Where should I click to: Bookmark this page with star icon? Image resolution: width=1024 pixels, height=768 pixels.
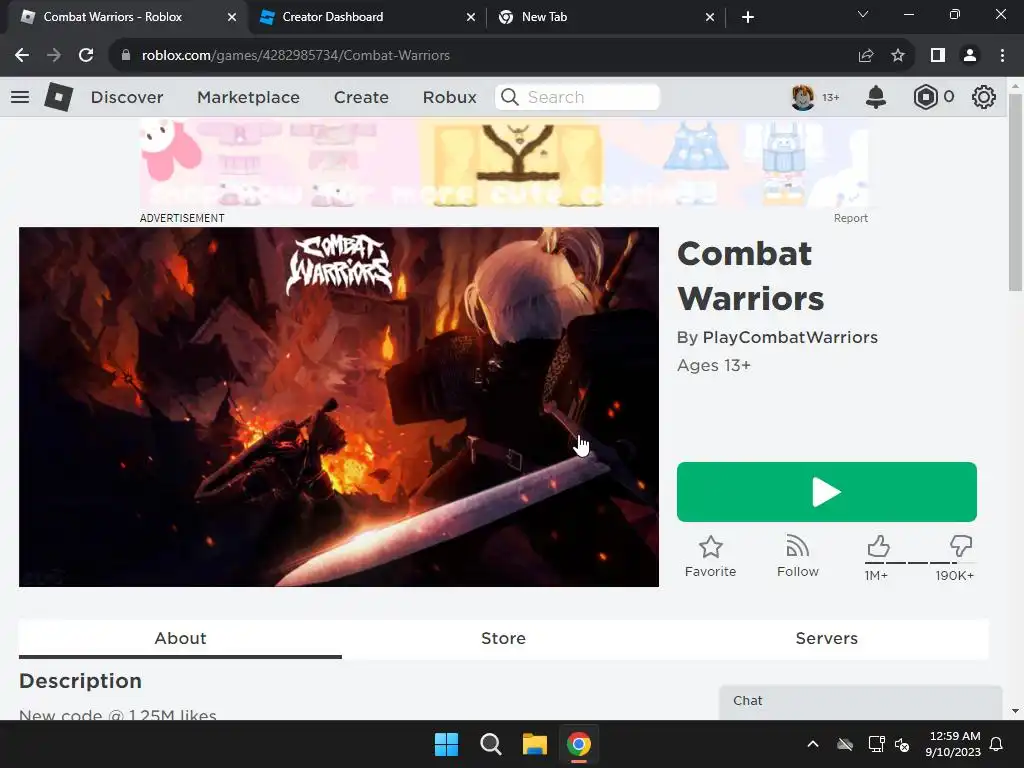(x=898, y=56)
